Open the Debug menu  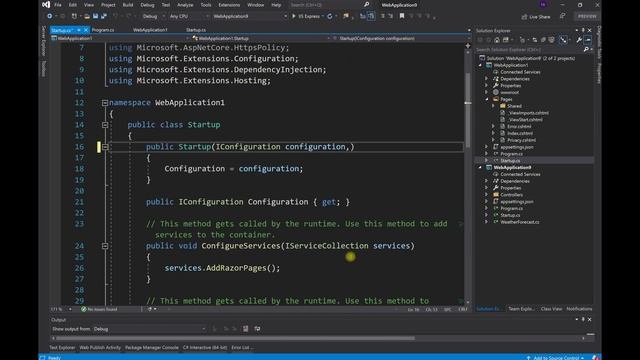[147, 5]
